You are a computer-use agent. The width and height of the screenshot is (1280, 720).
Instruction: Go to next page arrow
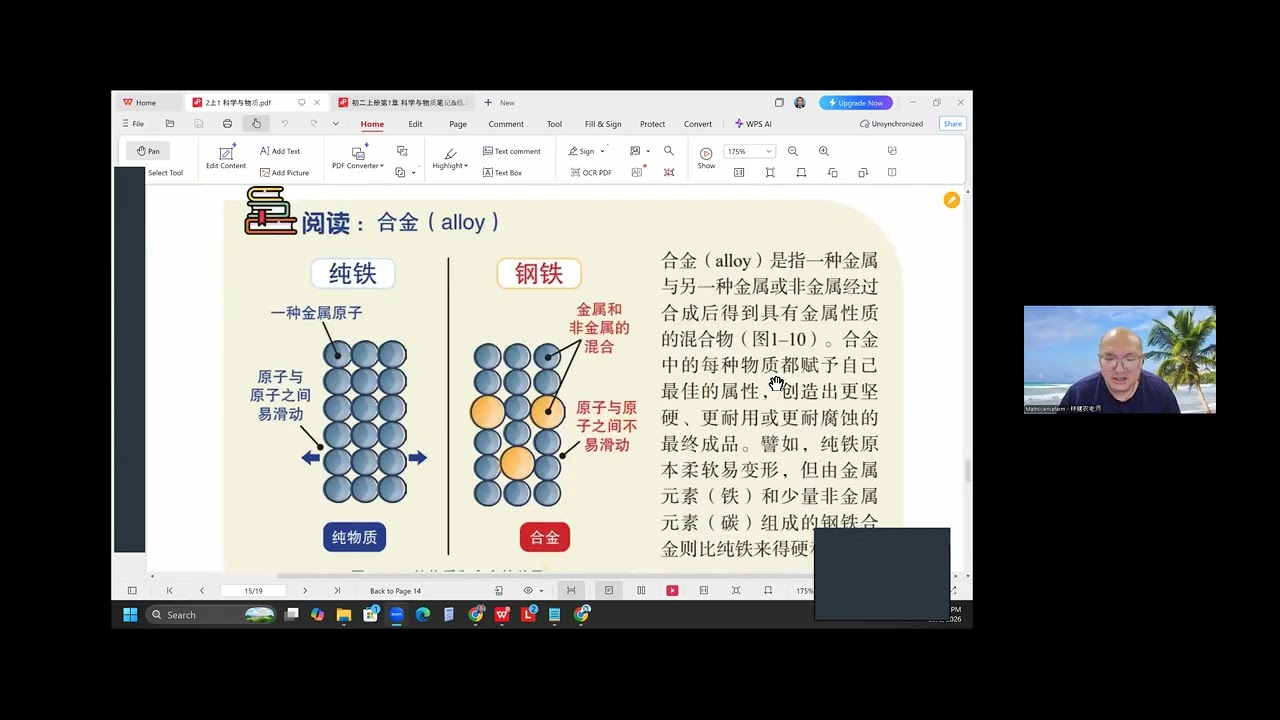(x=305, y=591)
